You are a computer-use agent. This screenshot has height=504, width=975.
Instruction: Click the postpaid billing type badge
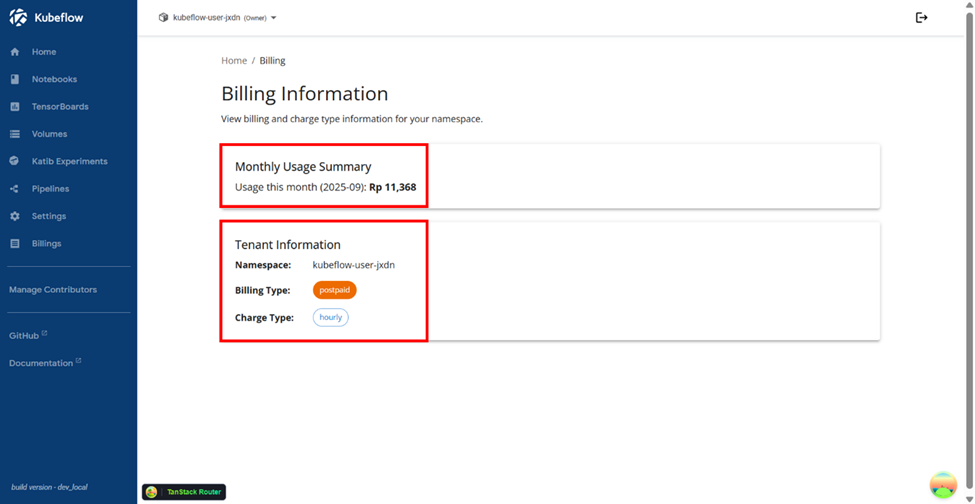point(334,290)
